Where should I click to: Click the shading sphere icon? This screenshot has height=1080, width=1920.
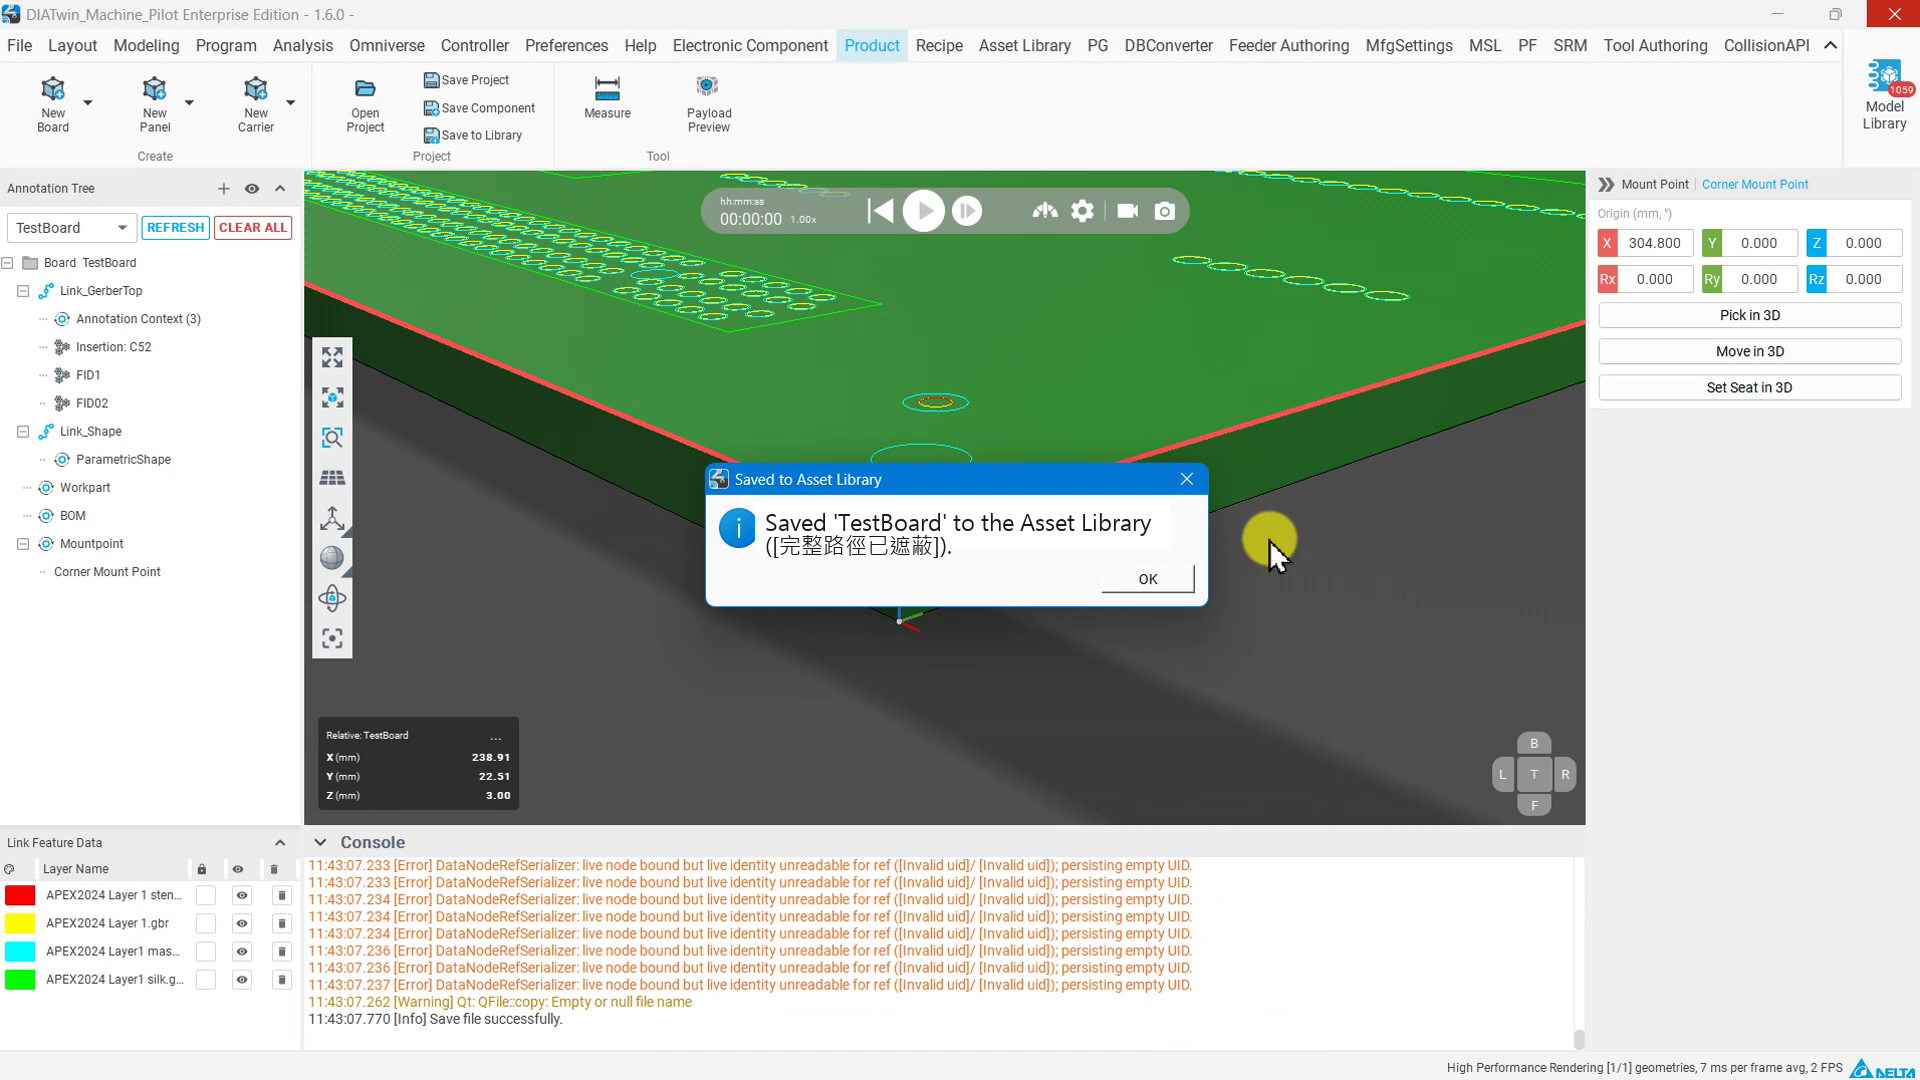(332, 558)
